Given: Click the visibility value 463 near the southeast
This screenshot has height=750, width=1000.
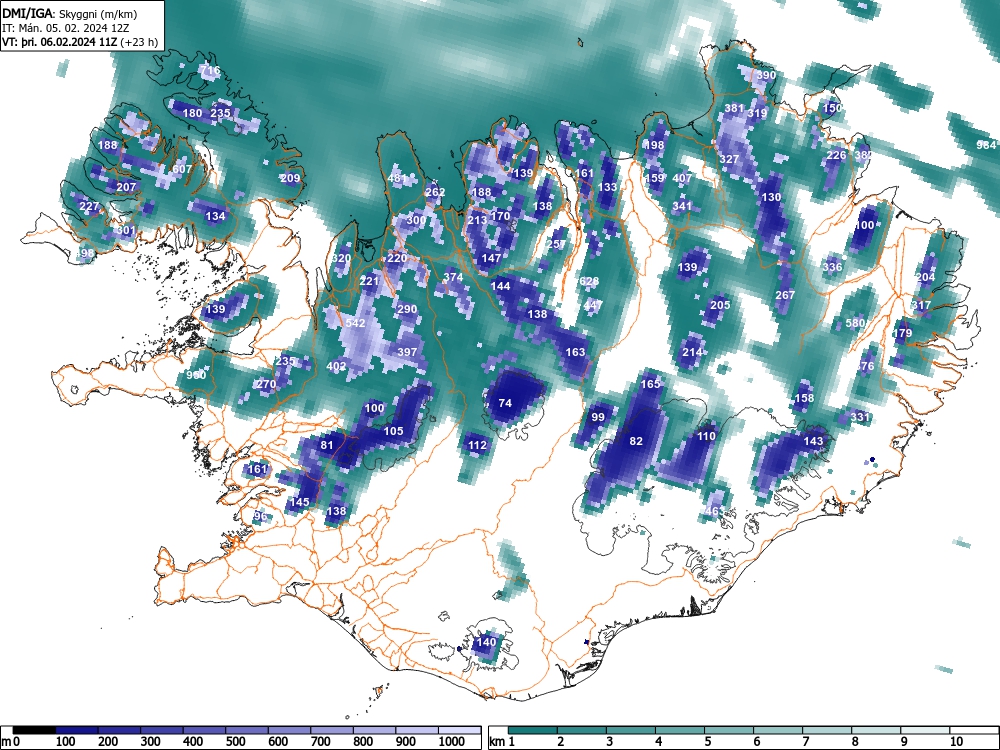Looking at the screenshot, I should pyautogui.click(x=715, y=511).
